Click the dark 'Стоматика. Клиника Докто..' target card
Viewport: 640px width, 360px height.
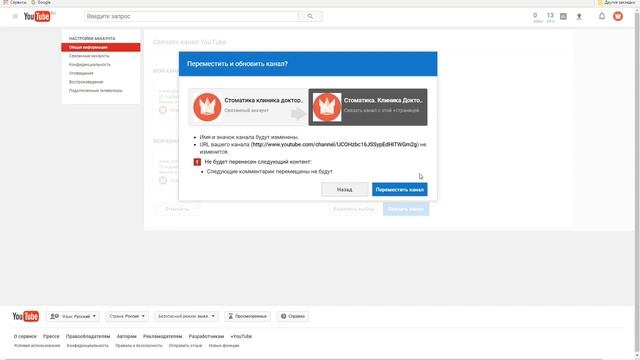click(x=368, y=107)
